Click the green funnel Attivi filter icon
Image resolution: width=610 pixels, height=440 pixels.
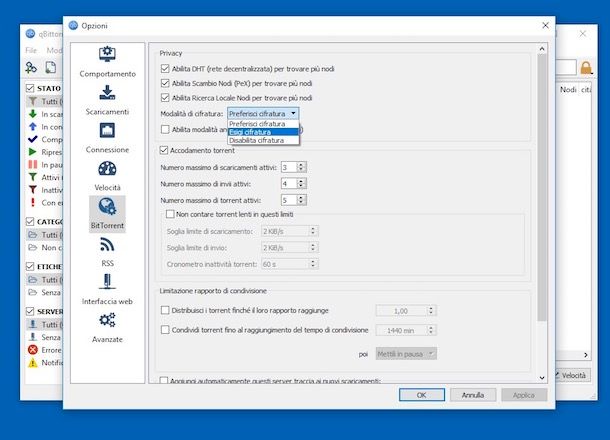click(x=33, y=177)
